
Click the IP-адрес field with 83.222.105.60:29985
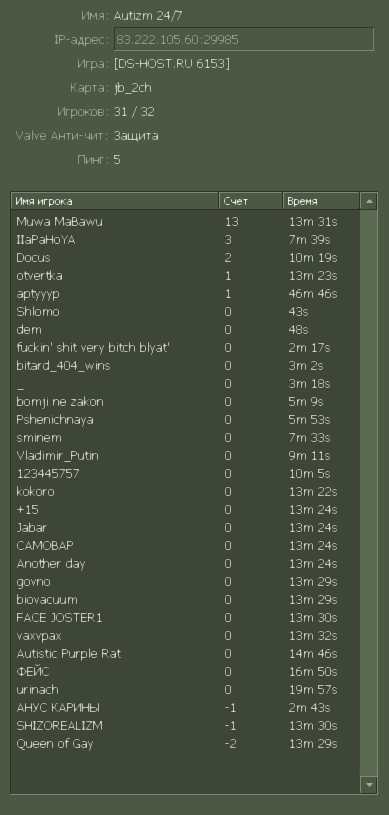pyautogui.click(x=243, y=40)
